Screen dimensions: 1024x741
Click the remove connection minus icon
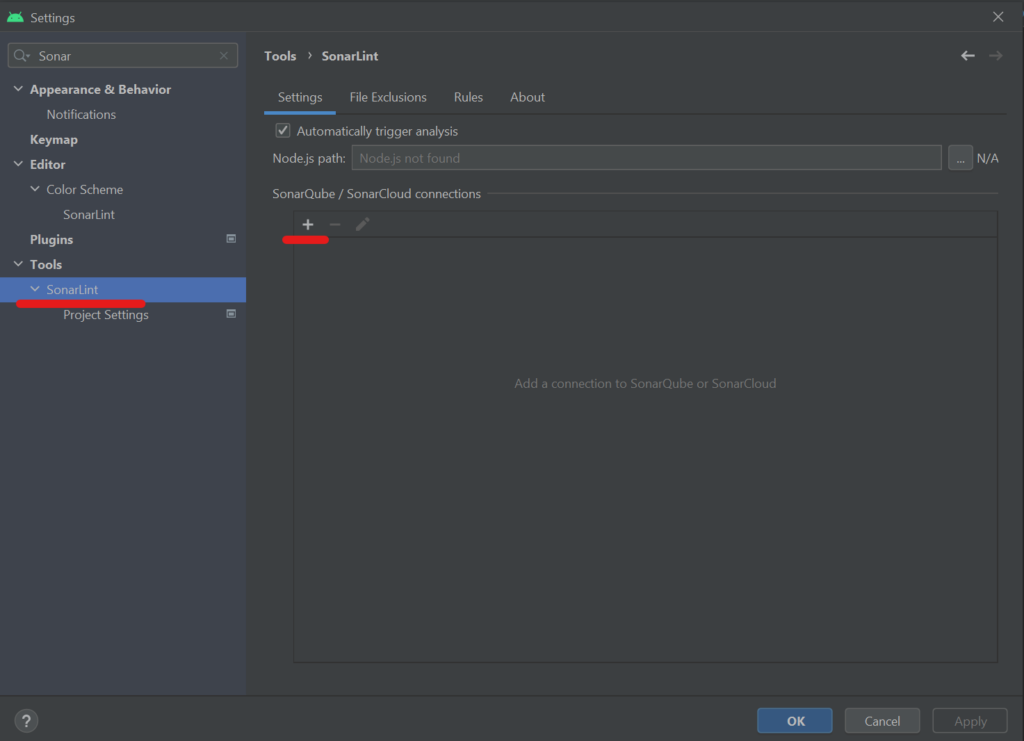[335, 225]
